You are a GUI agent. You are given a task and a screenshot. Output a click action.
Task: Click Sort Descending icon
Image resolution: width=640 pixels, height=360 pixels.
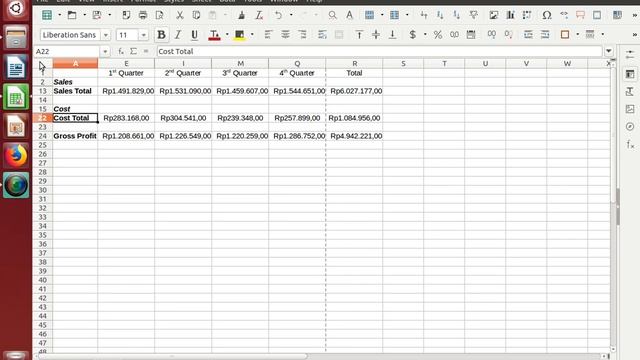coord(456,15)
